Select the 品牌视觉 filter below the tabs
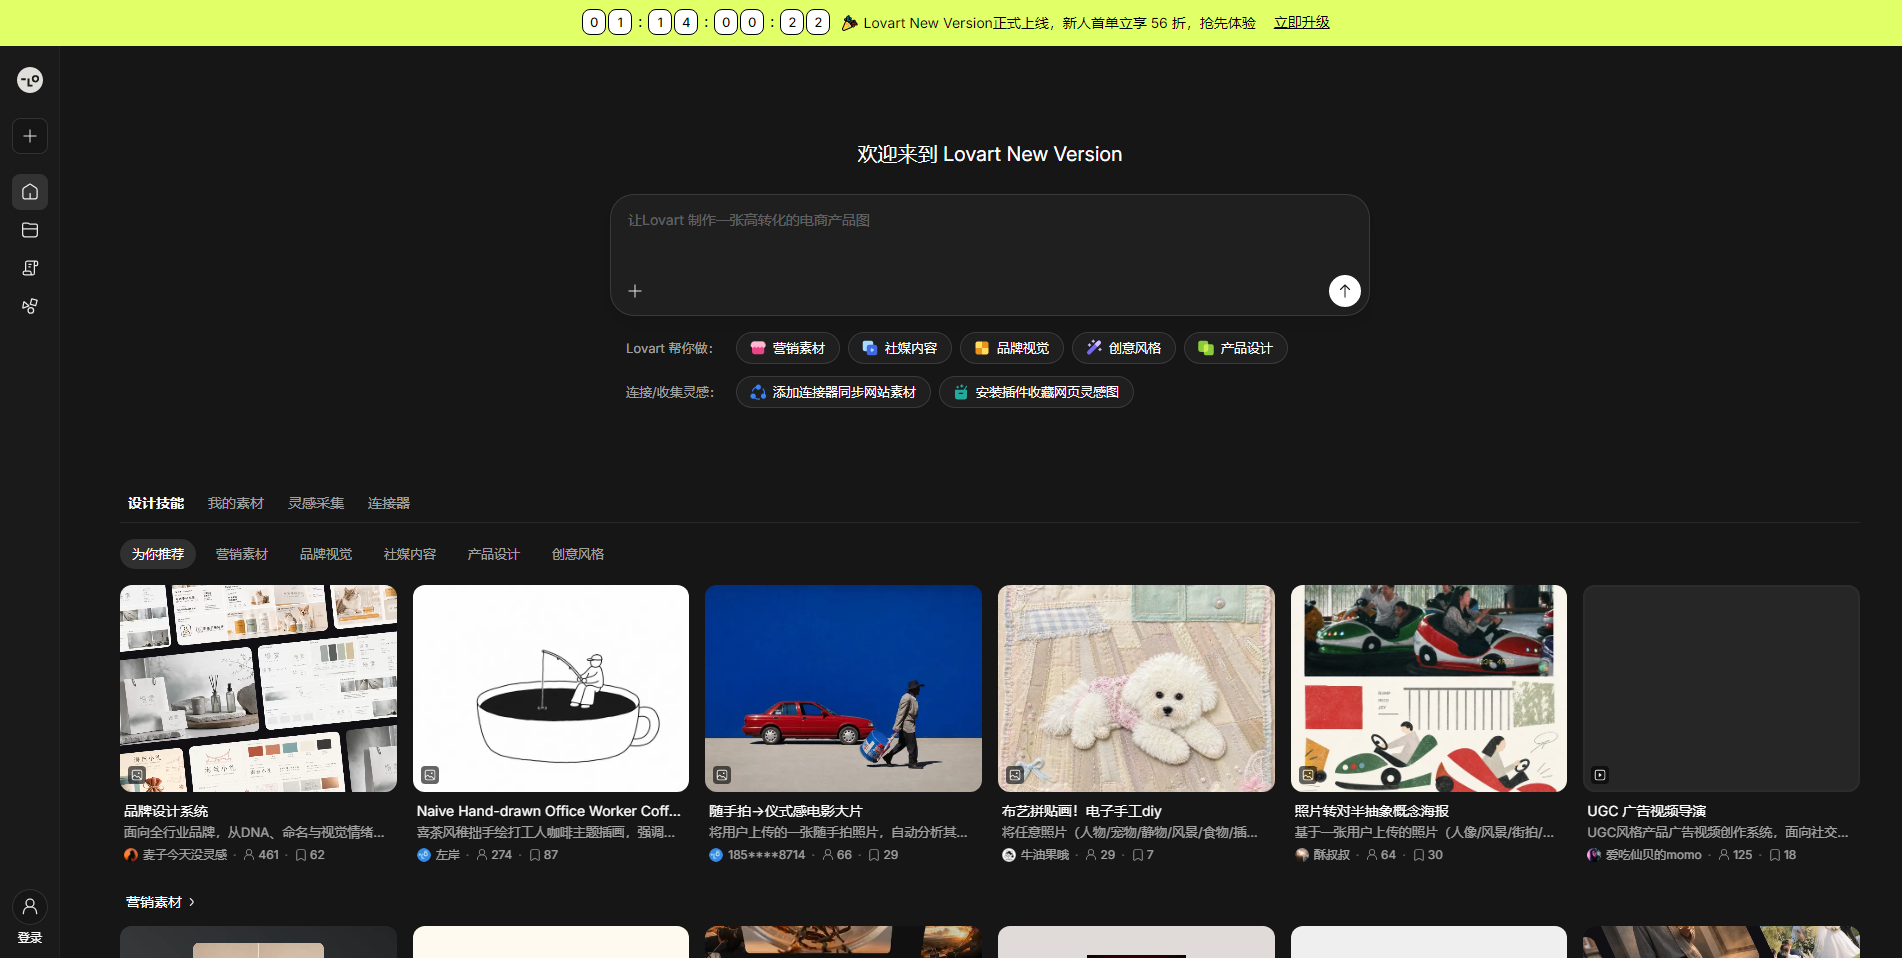Image resolution: width=1902 pixels, height=958 pixels. [x=326, y=554]
